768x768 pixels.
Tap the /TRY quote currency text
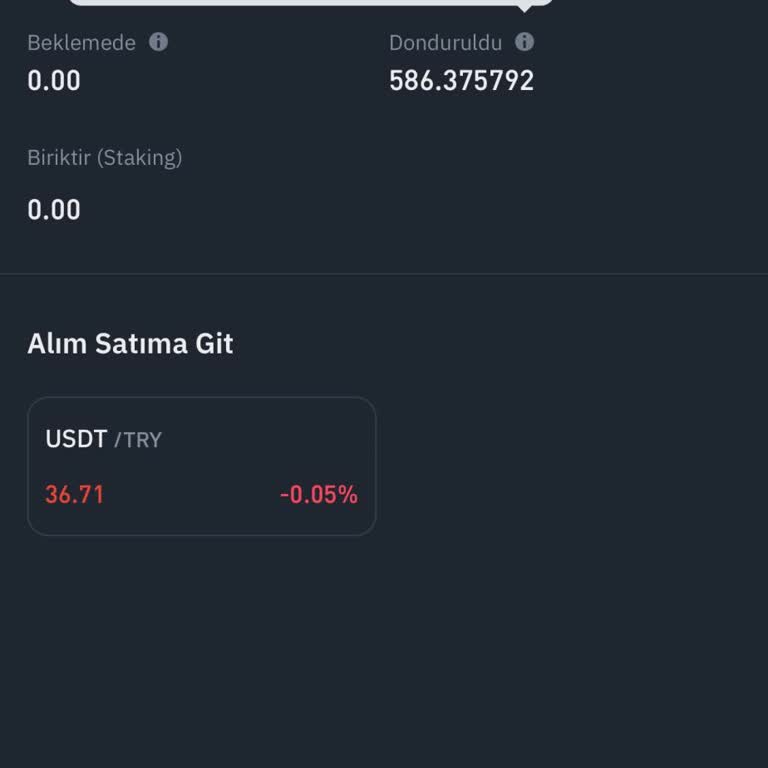(x=138, y=440)
